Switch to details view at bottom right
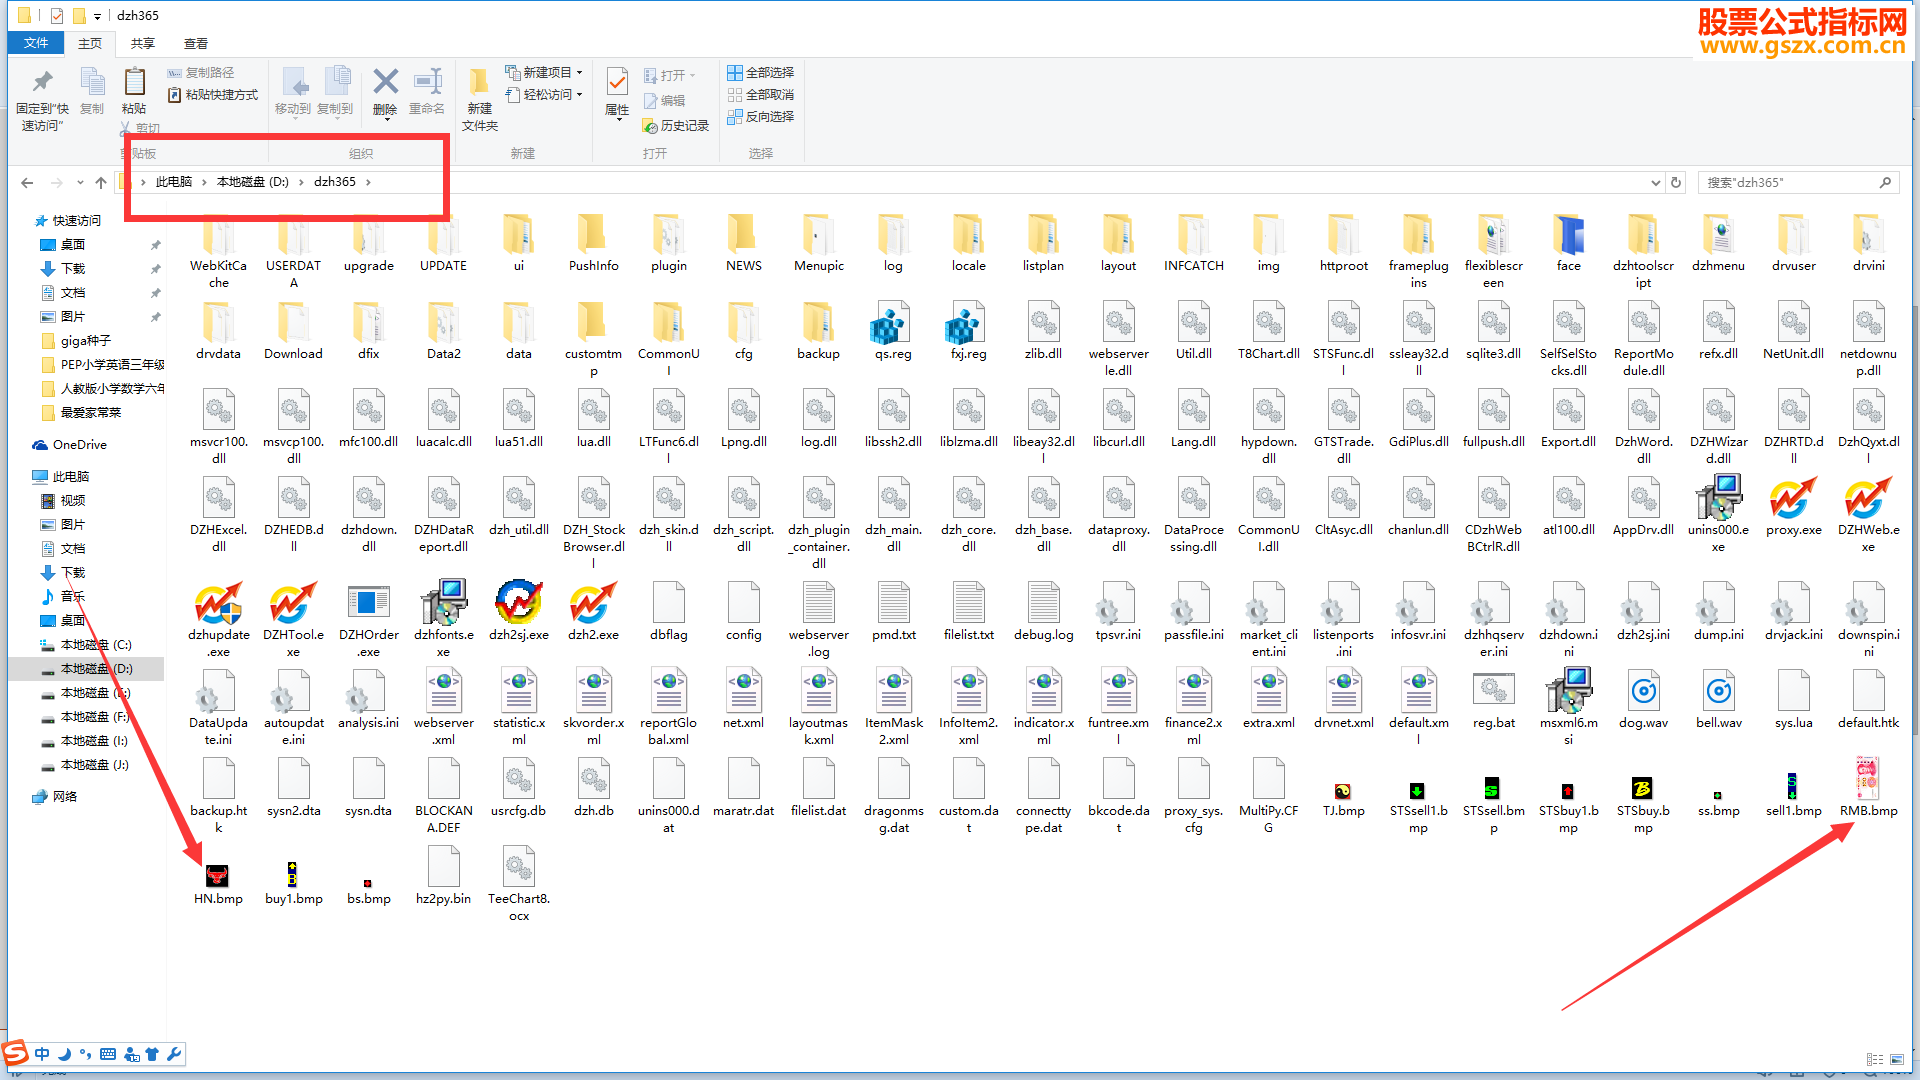This screenshot has height=1080, width=1920. pyautogui.click(x=1874, y=1059)
